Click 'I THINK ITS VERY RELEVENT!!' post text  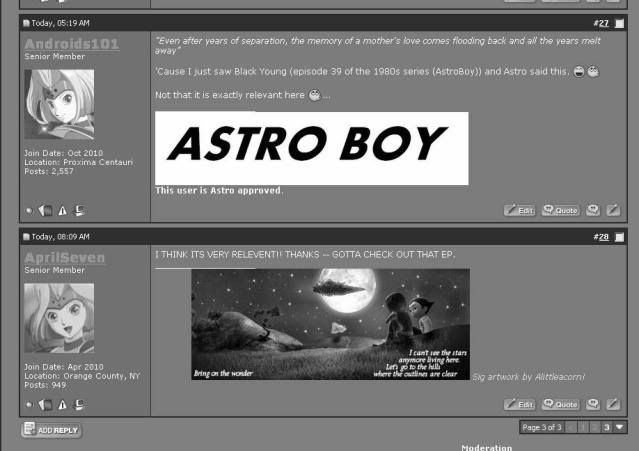[x=218, y=255]
